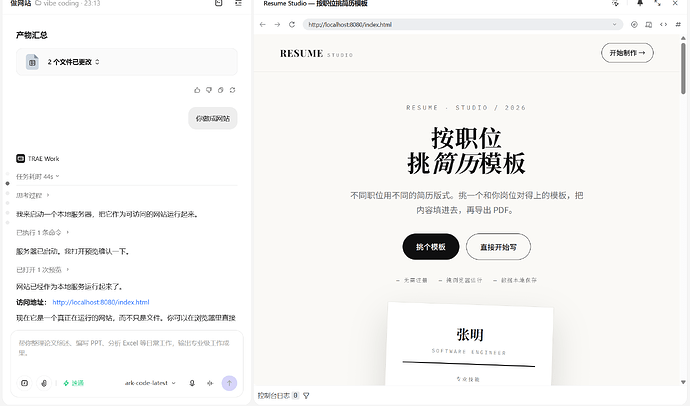Filter console logs with funnel icon
Screen dimensions: 690x406
(x=306, y=395)
